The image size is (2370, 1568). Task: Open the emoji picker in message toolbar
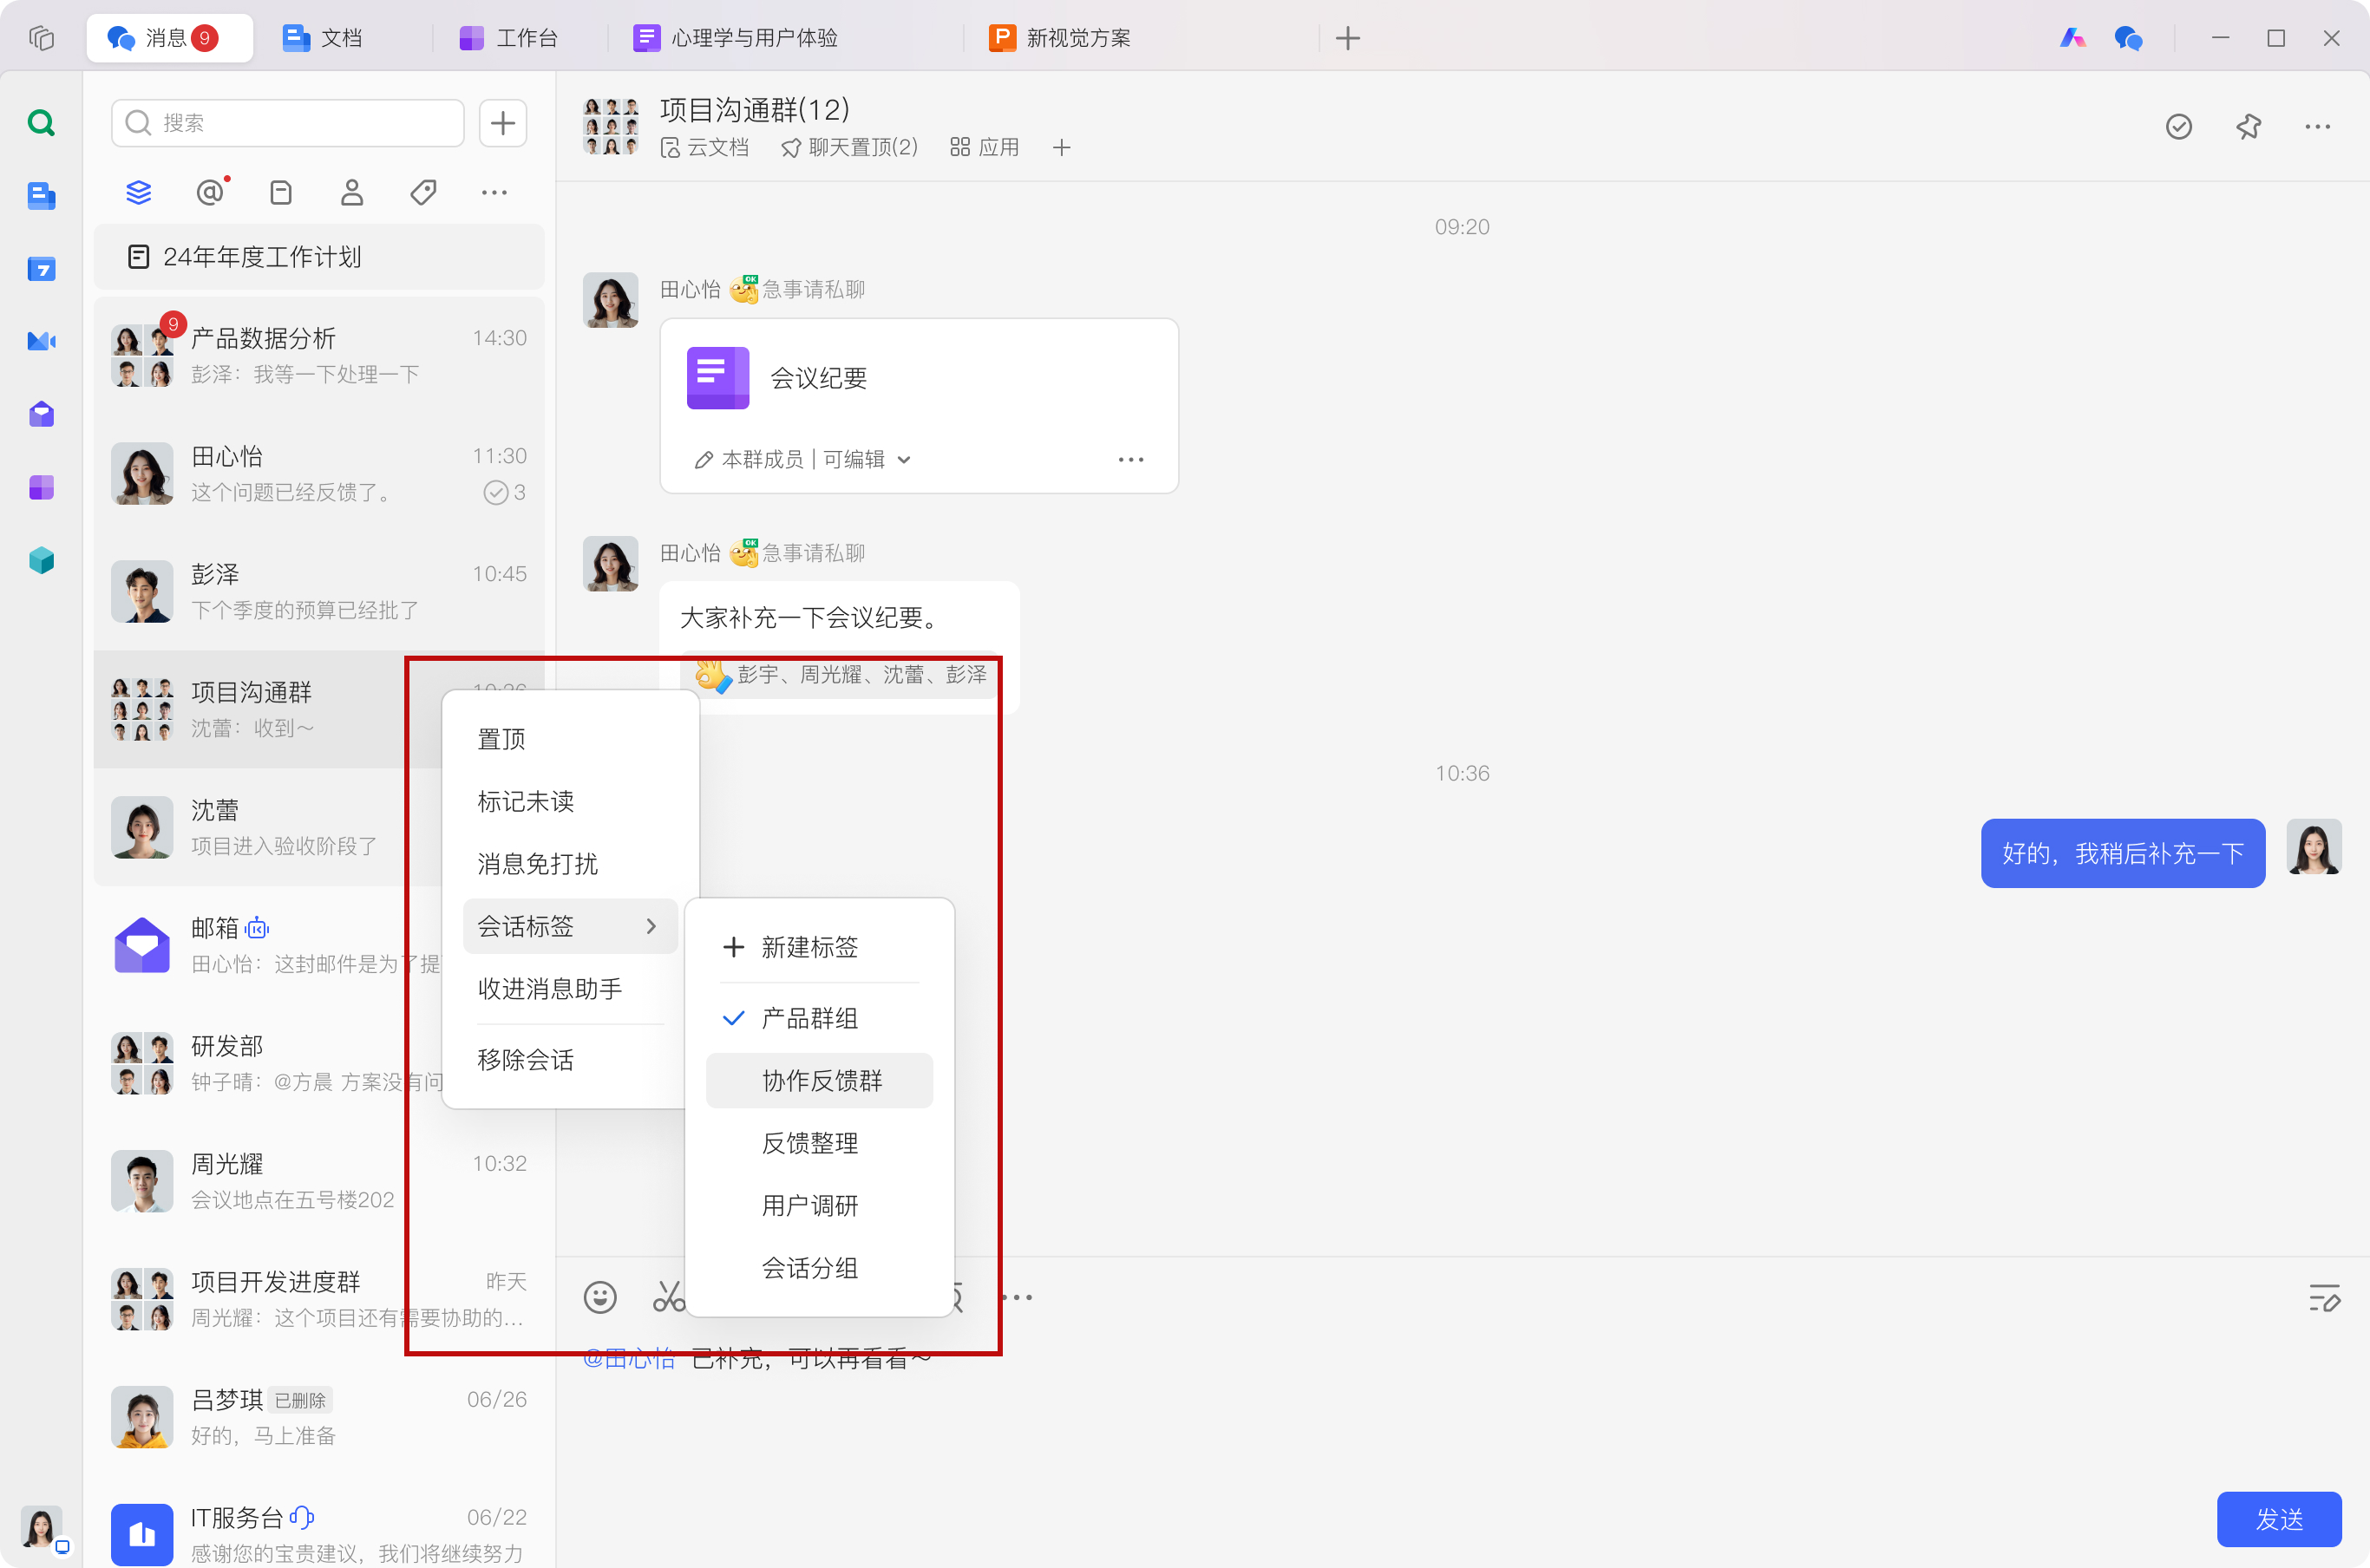(x=600, y=1297)
